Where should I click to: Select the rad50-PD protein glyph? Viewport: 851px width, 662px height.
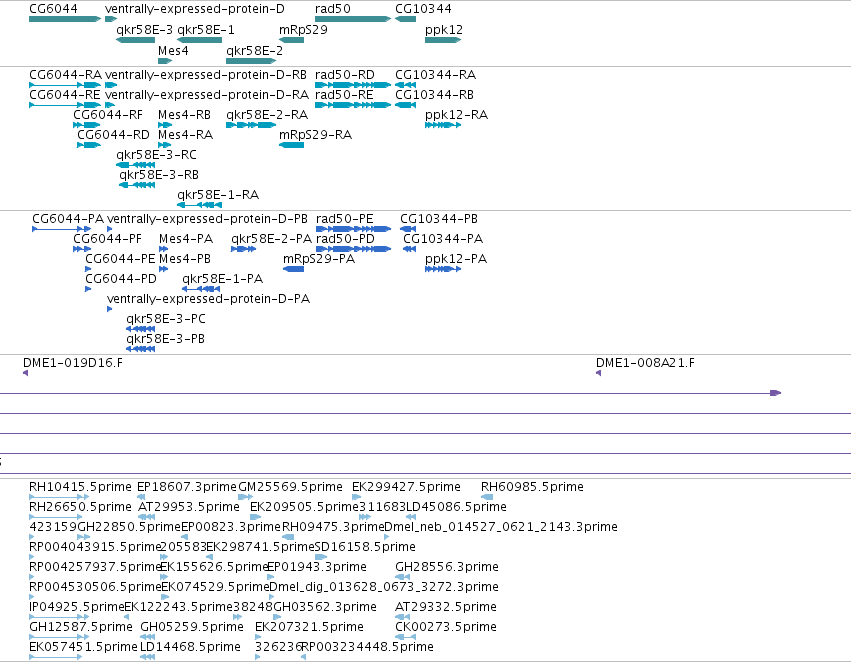tap(353, 249)
